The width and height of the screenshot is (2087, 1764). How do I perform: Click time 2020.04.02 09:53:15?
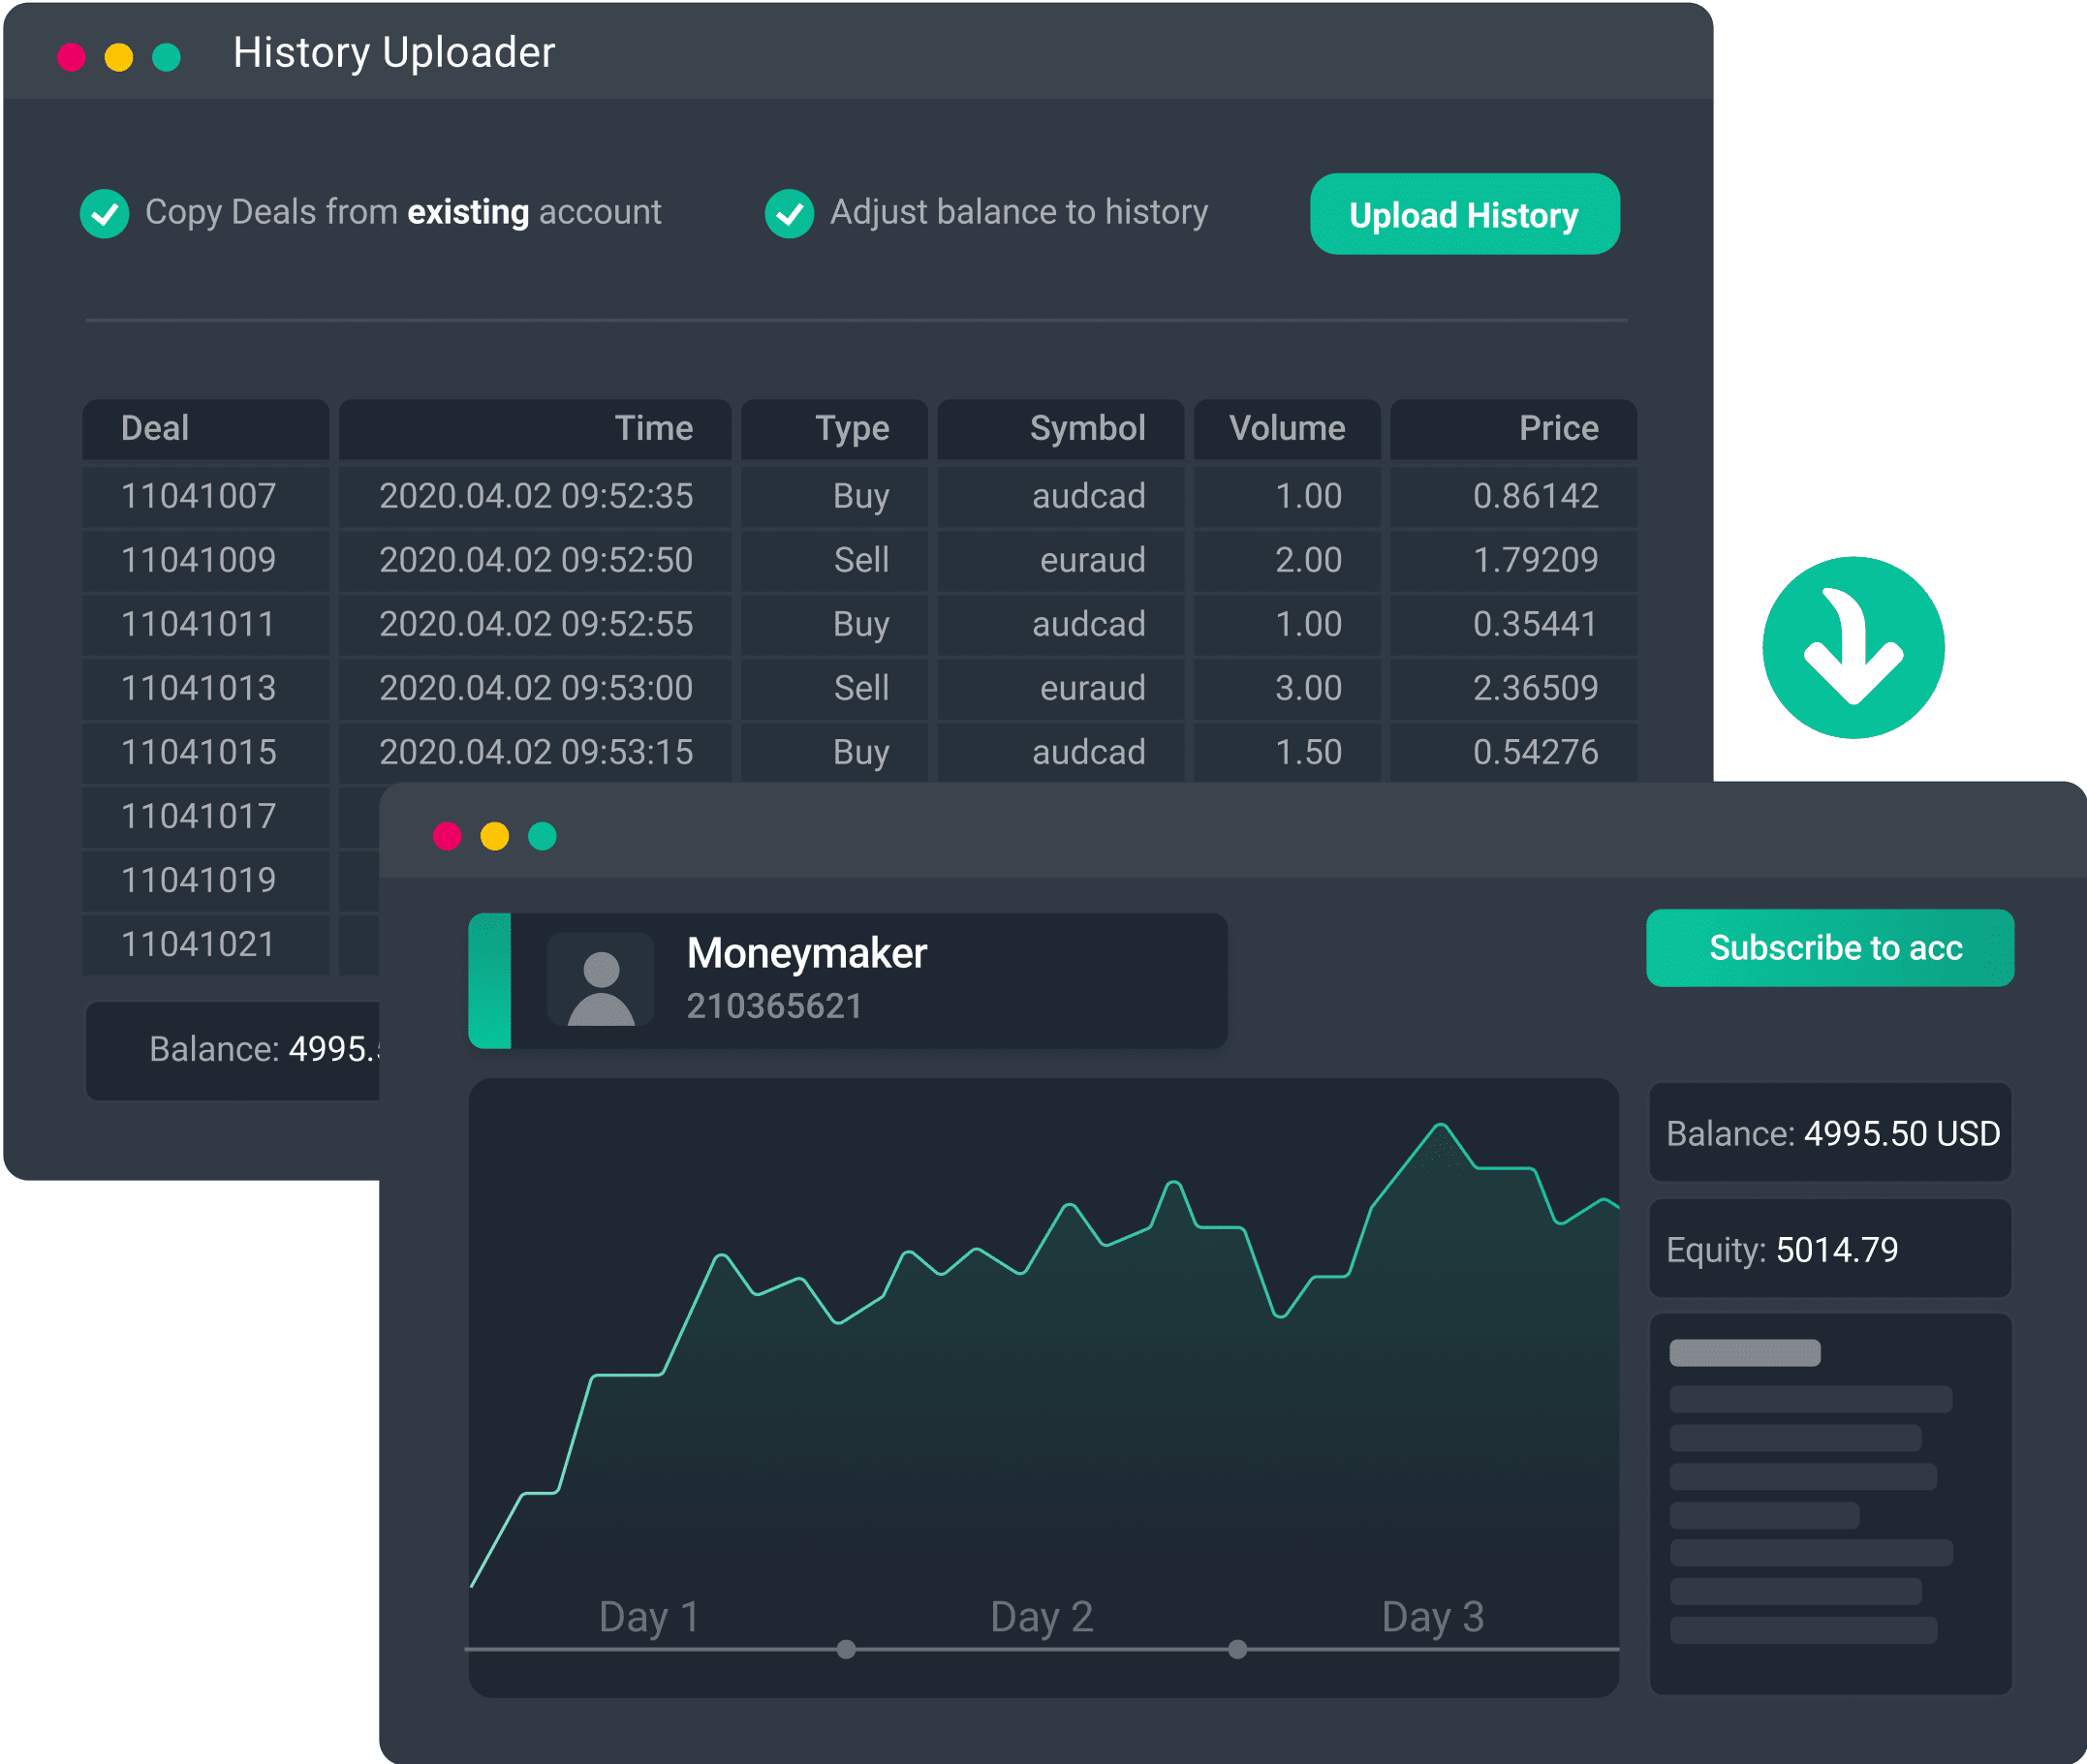[535, 752]
